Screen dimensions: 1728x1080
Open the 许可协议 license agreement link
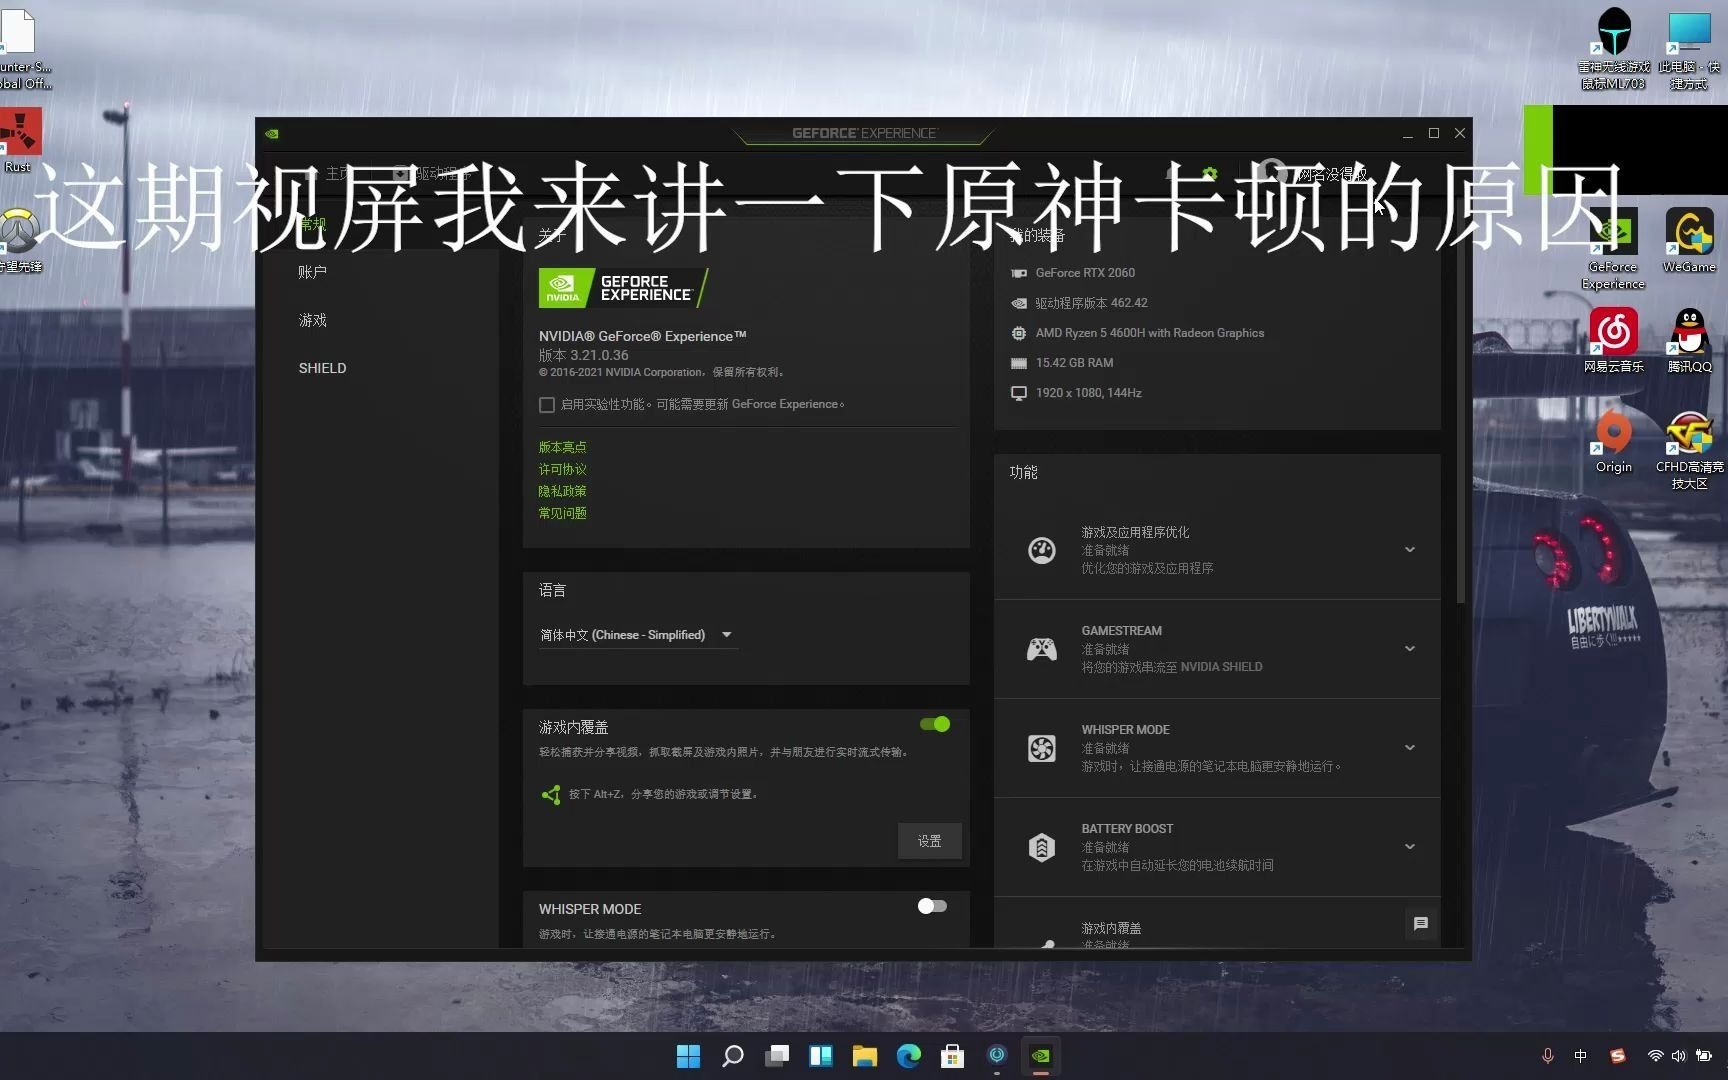point(563,469)
